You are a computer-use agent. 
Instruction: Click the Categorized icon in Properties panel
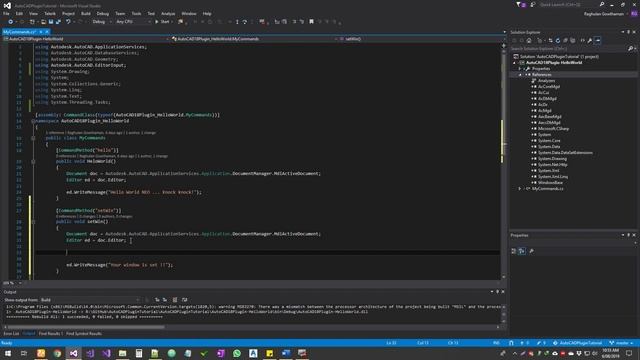514,251
